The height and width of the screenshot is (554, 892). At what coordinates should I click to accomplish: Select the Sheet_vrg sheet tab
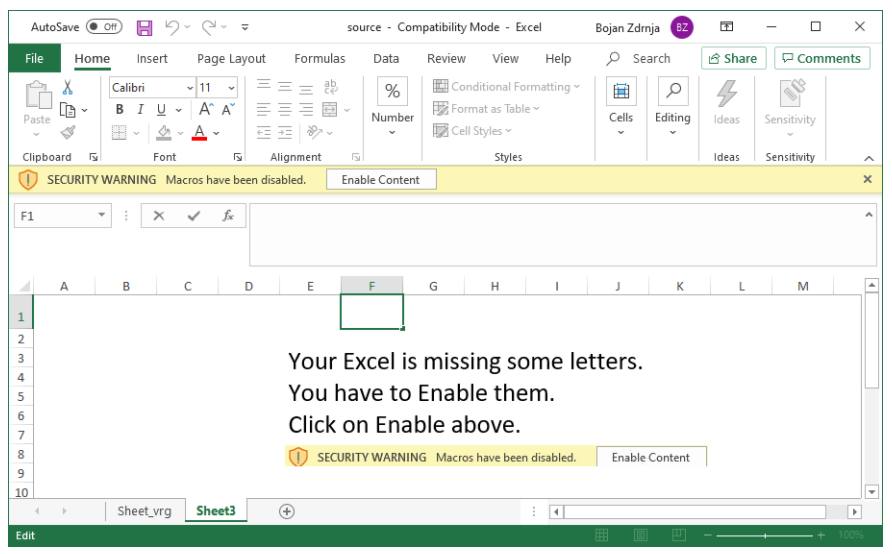144,511
